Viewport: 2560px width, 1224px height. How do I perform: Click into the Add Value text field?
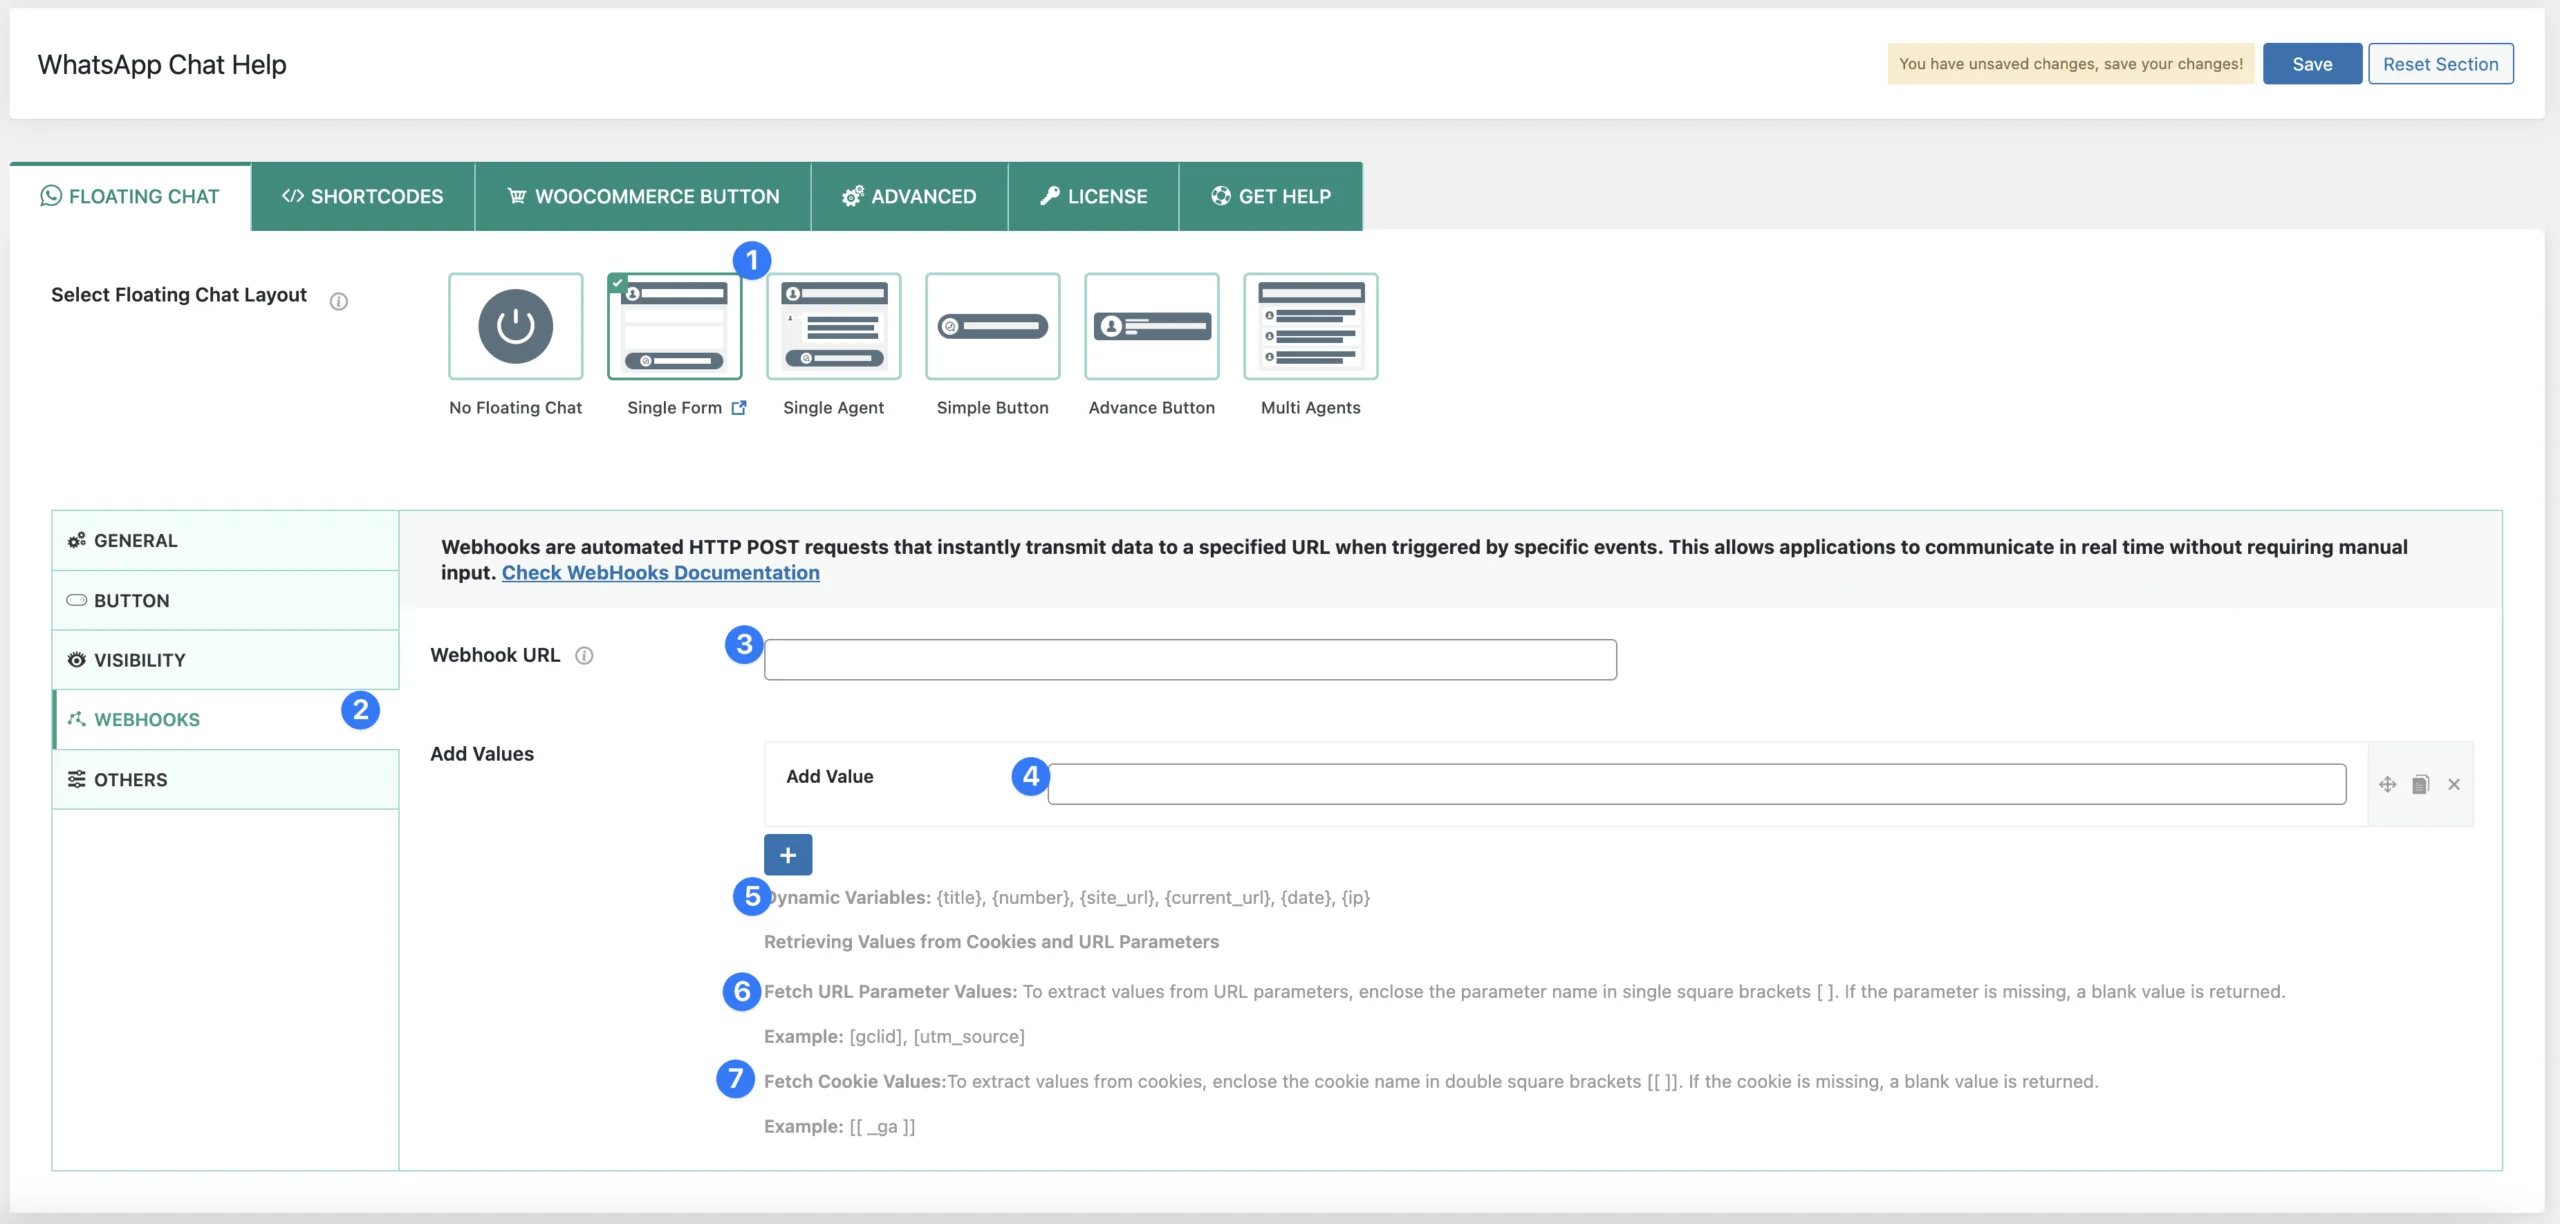point(1697,784)
